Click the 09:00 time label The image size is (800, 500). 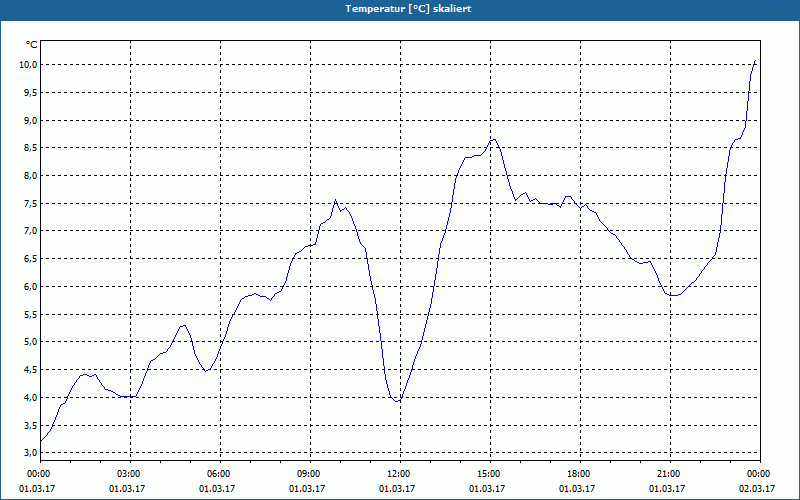(x=310, y=474)
